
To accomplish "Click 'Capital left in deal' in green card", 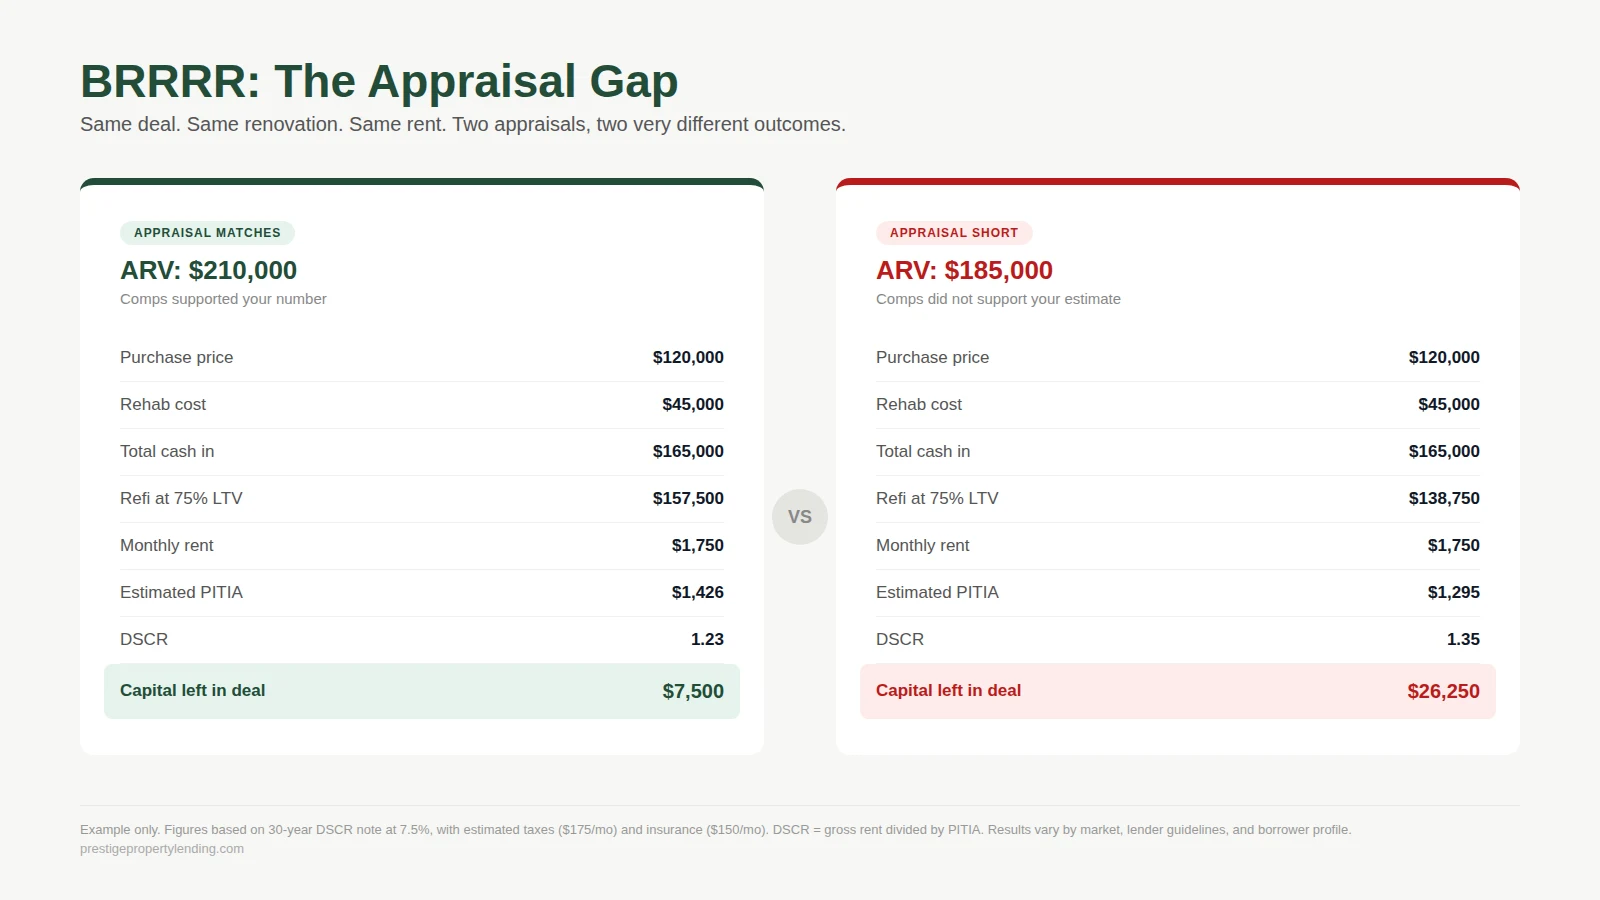I will click(192, 690).
